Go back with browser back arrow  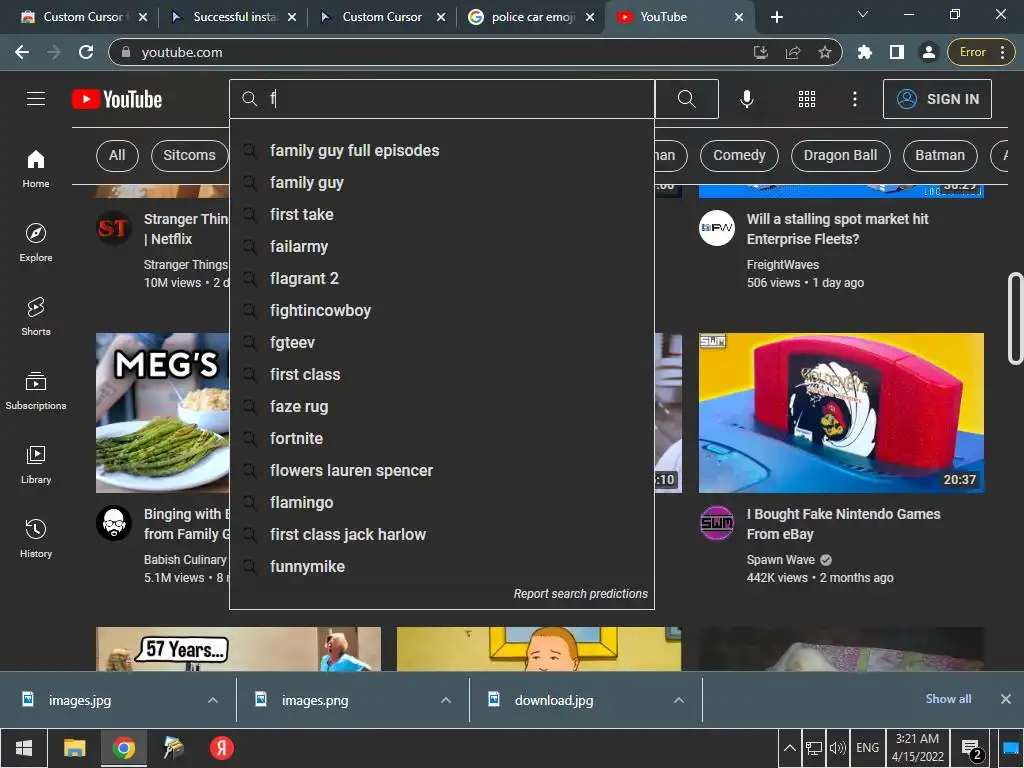tap(22, 52)
